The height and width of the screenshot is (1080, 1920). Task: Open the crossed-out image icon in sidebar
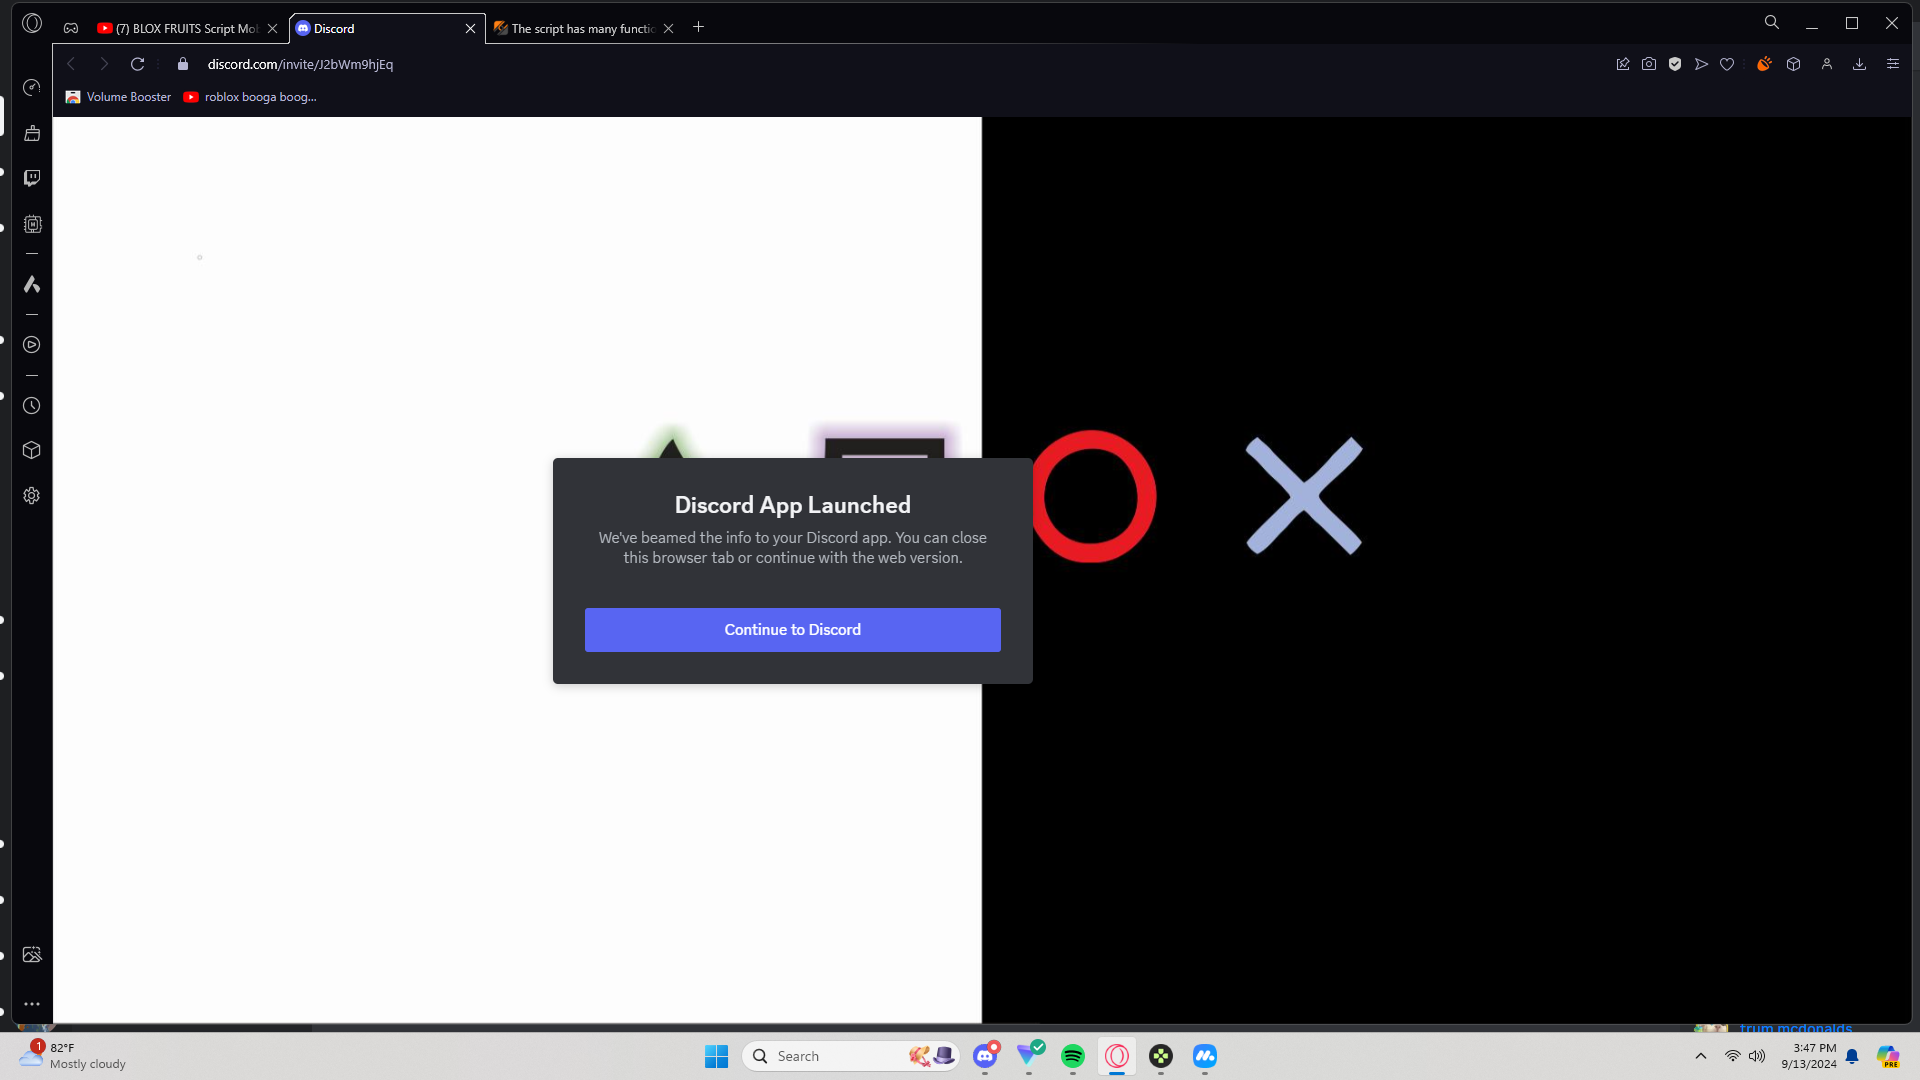(x=32, y=955)
